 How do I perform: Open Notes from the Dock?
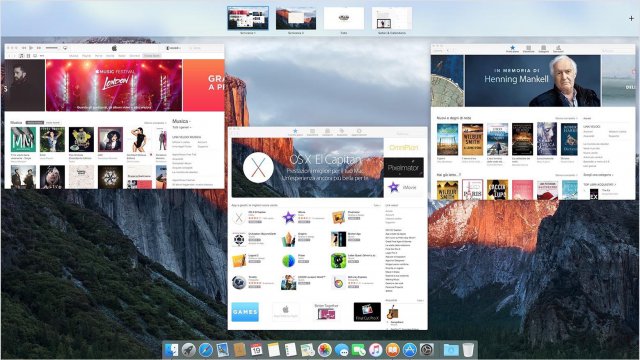(x=273, y=350)
